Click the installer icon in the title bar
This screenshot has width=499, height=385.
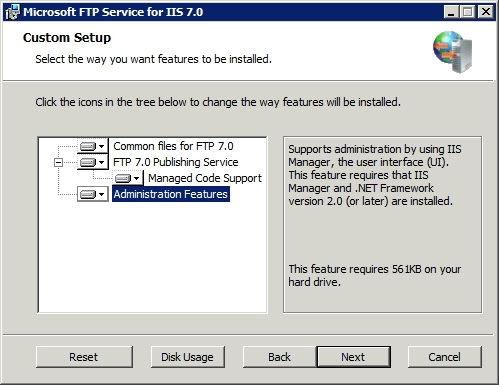[x=12, y=12]
